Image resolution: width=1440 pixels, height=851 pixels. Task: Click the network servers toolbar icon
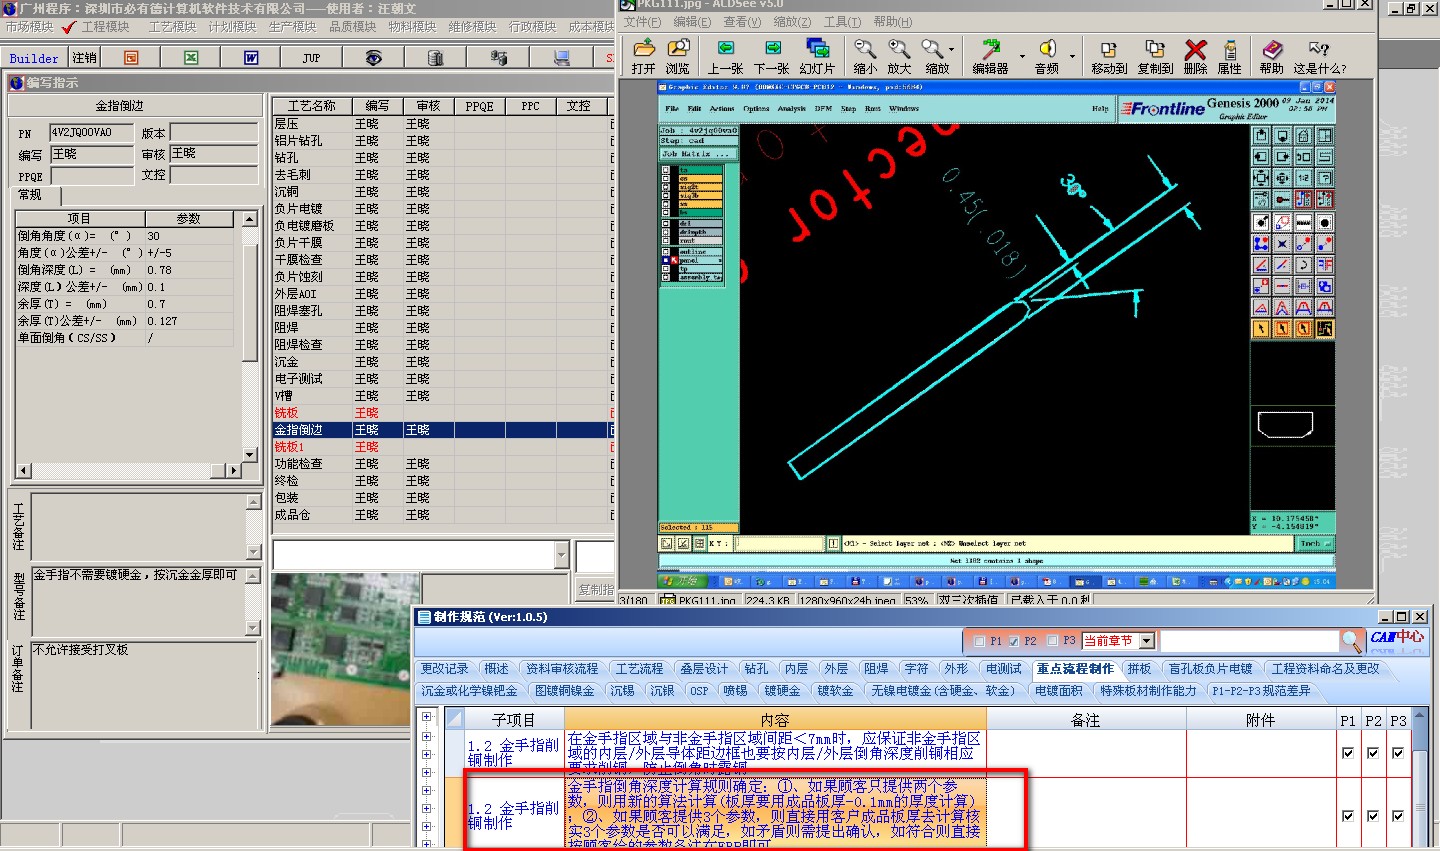[498, 58]
